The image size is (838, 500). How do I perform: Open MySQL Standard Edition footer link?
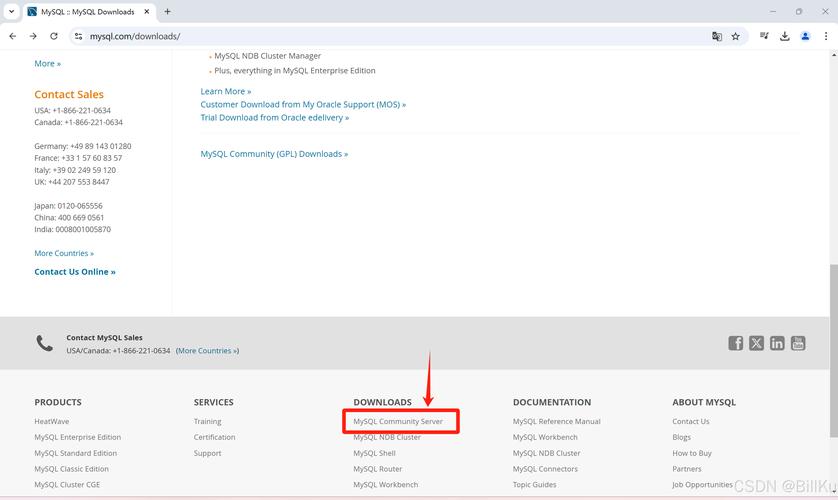(x=75, y=453)
